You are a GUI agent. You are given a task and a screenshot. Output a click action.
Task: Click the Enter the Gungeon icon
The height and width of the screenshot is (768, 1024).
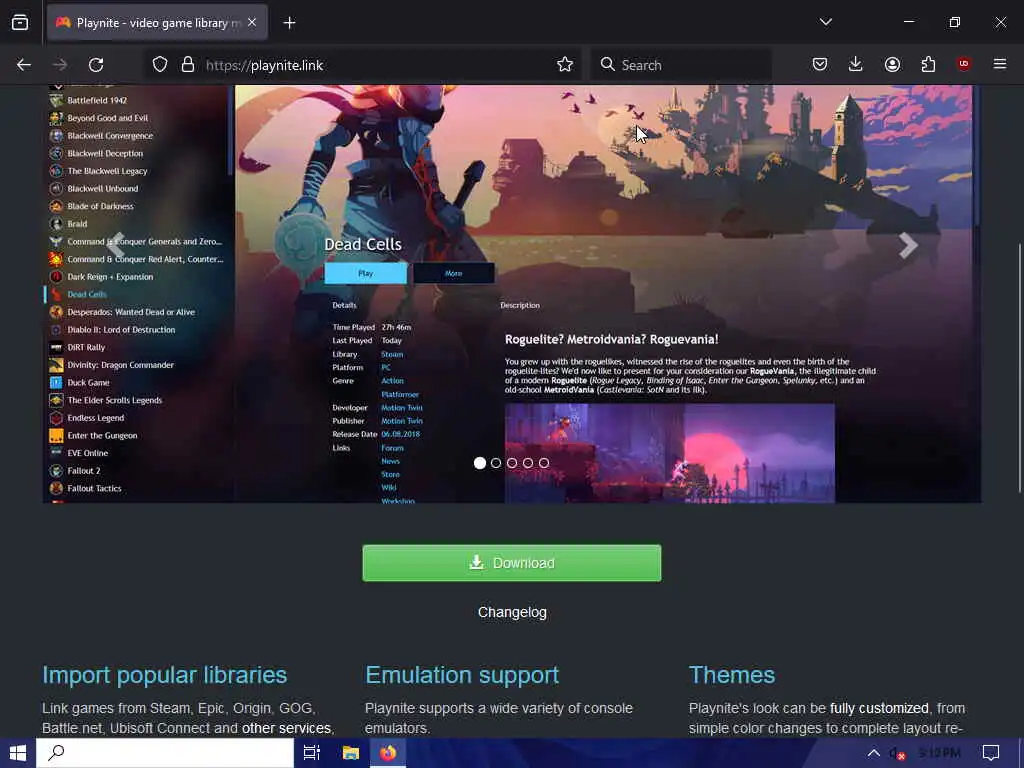point(56,436)
